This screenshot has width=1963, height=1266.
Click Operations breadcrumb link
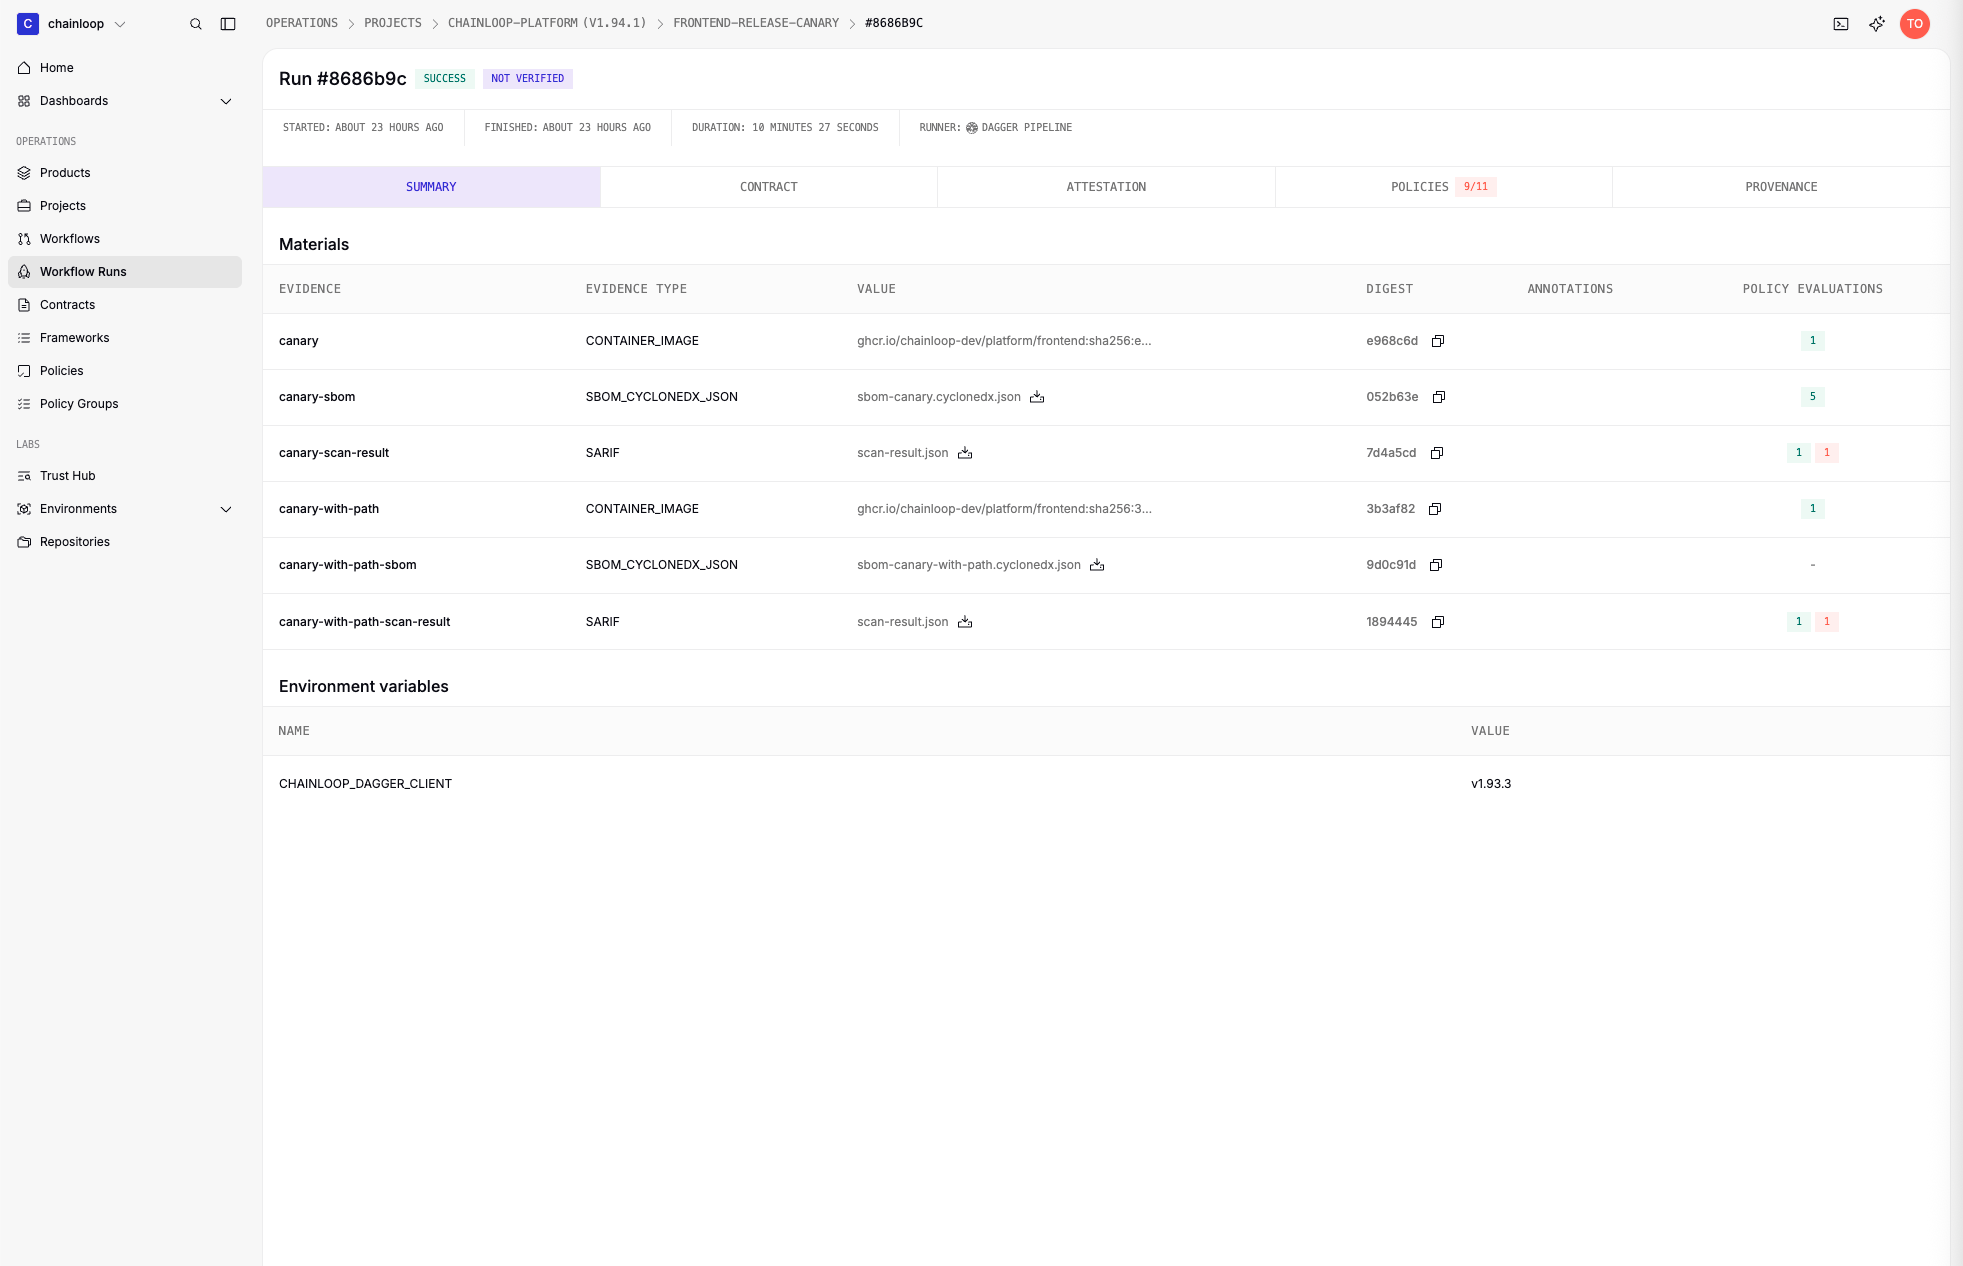(302, 23)
